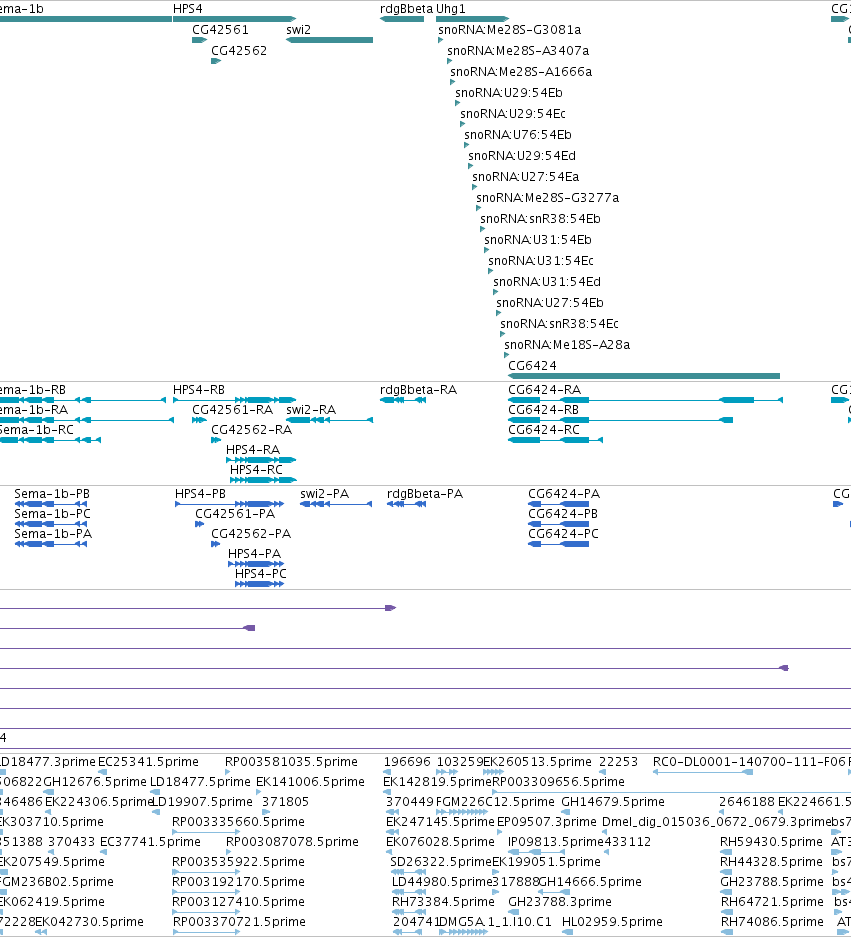Click the CG6424 gene bar
The height and width of the screenshot is (937, 851).
tap(644, 376)
